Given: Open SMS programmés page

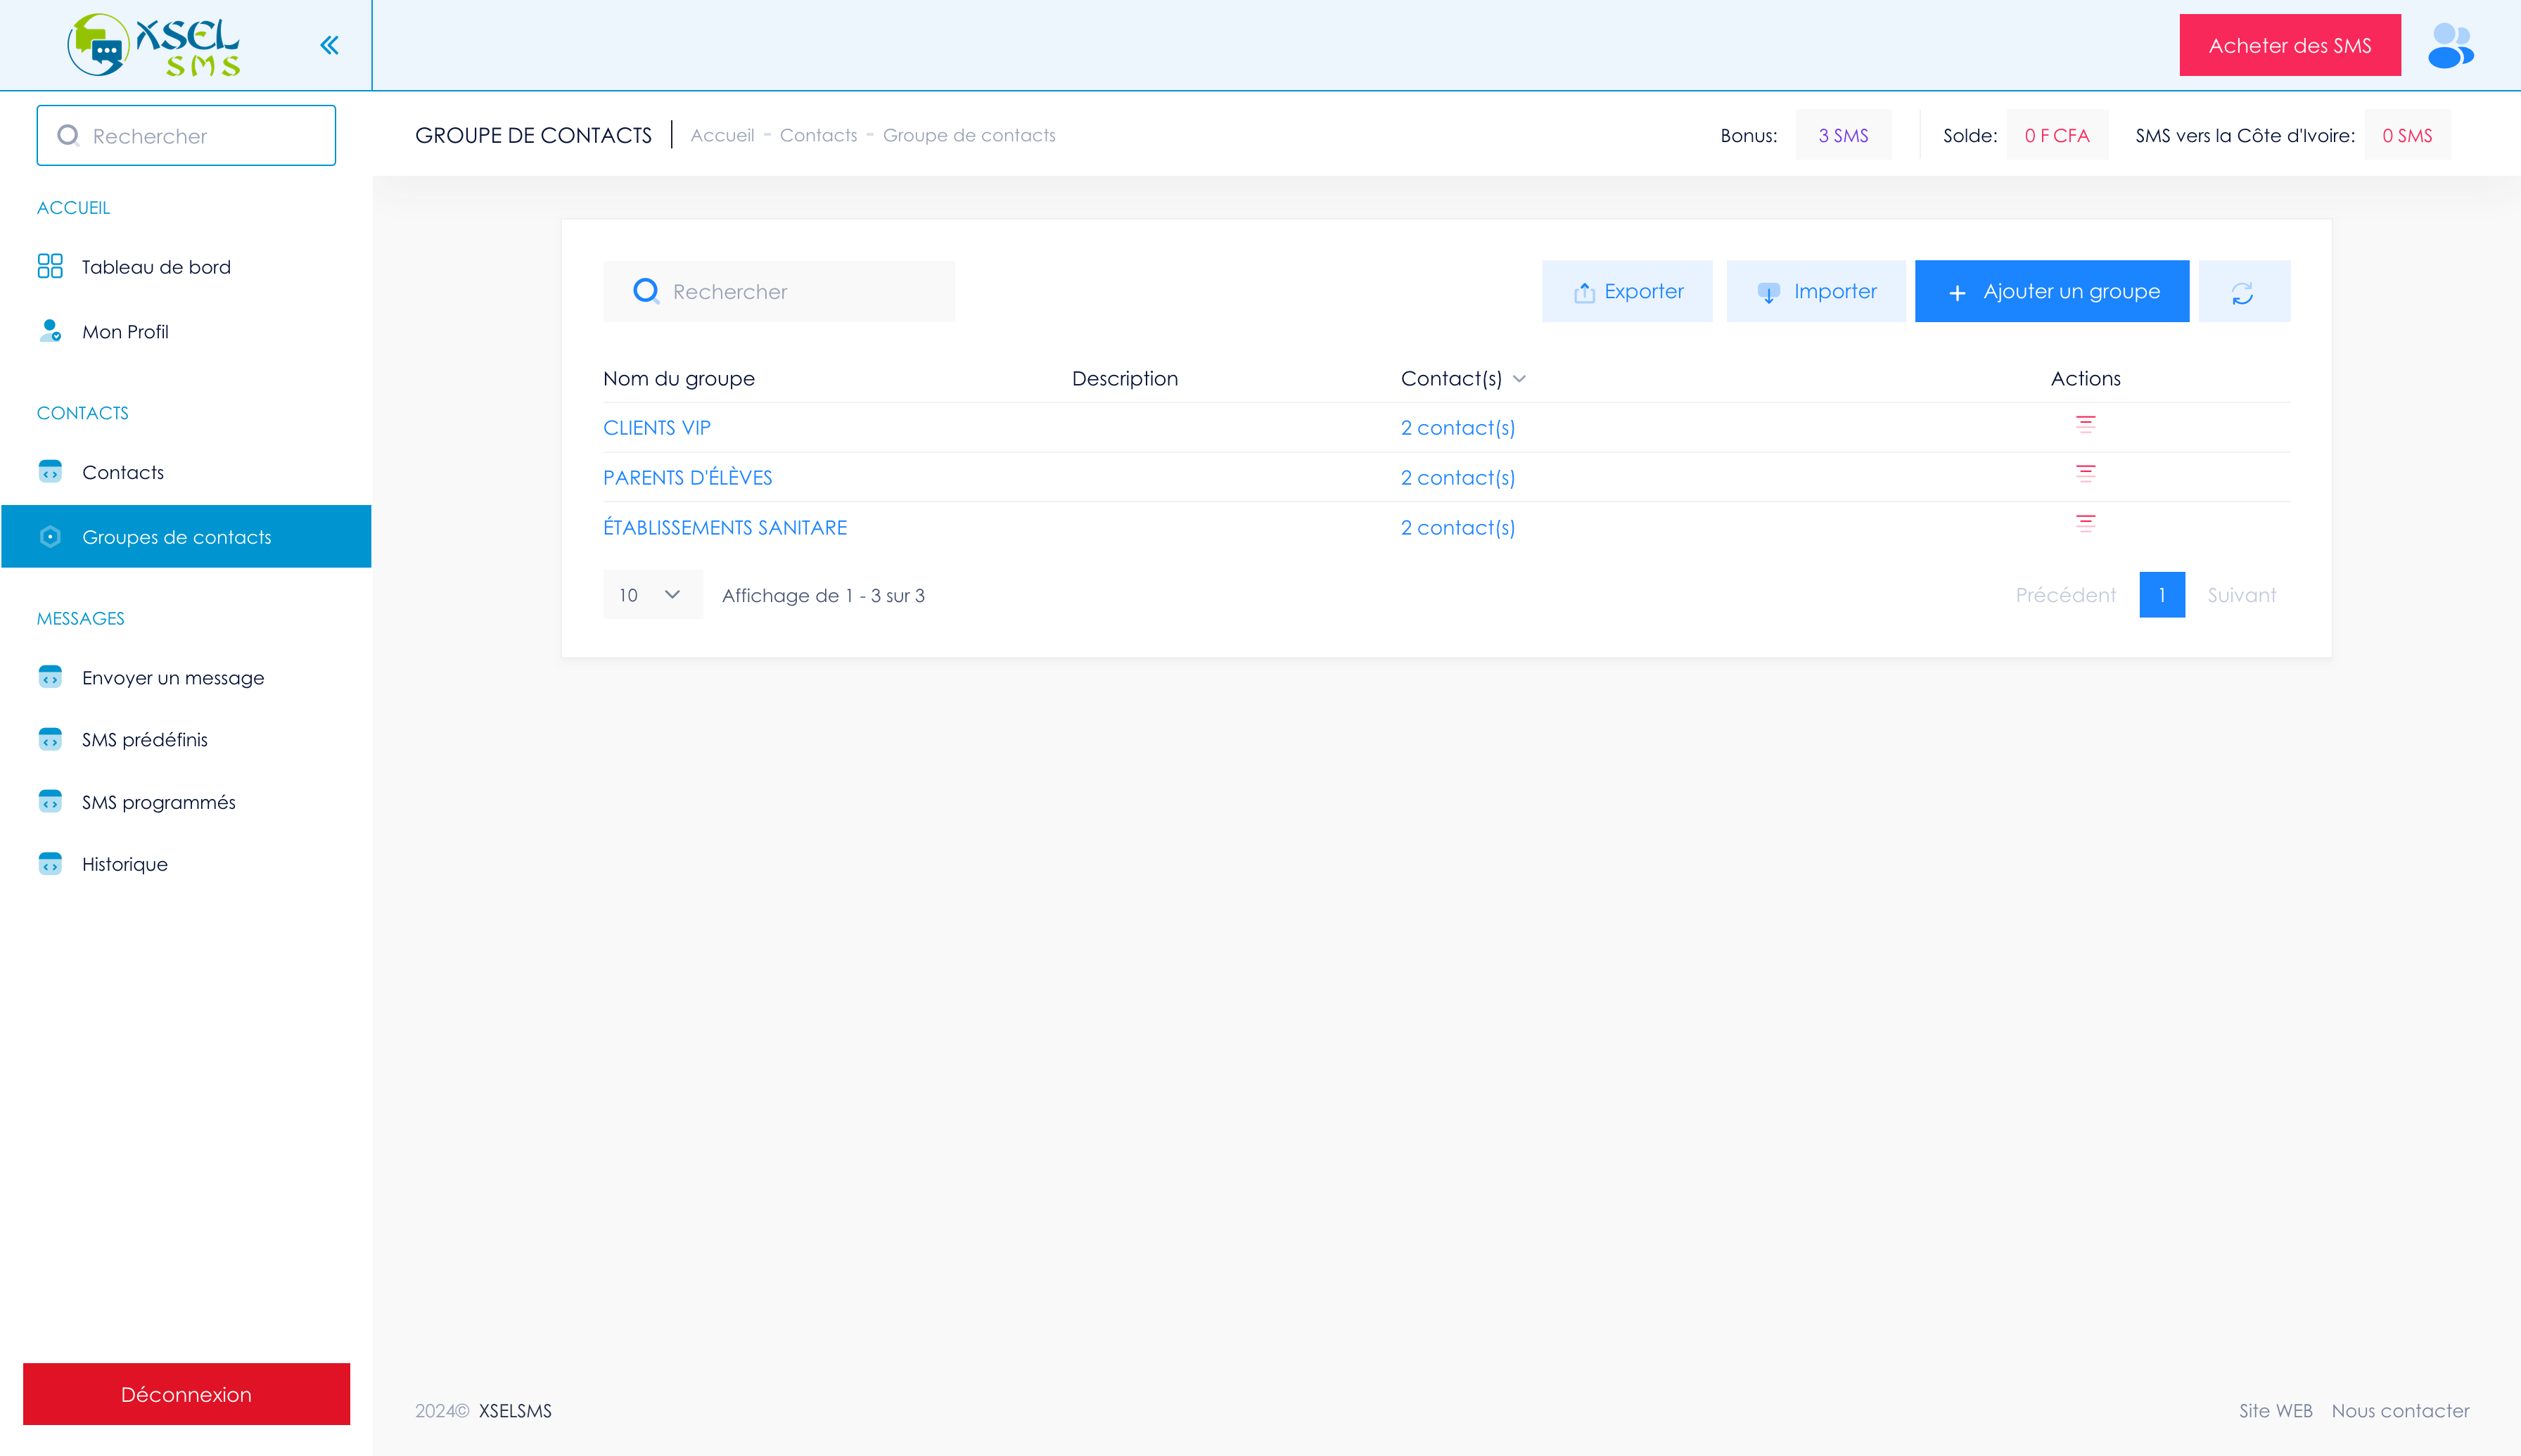Looking at the screenshot, I should (159, 802).
